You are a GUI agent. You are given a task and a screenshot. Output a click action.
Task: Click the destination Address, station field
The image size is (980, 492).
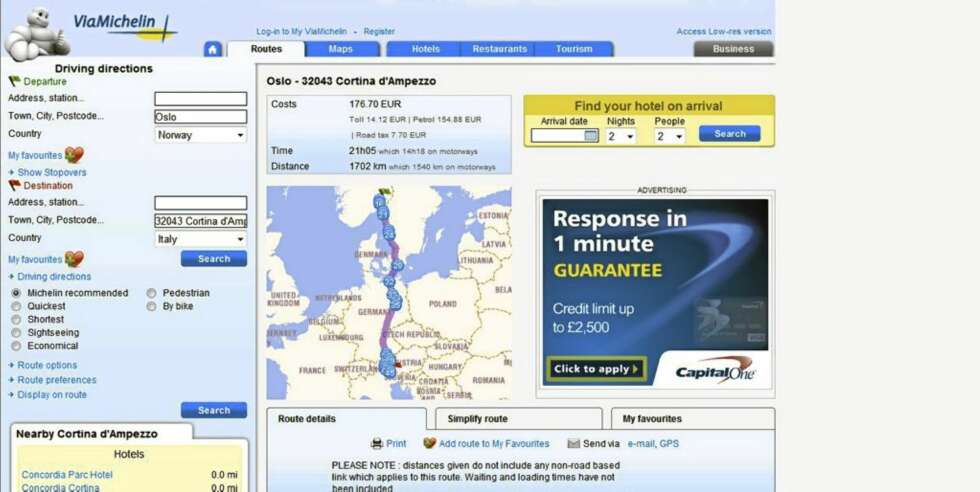[201, 203]
